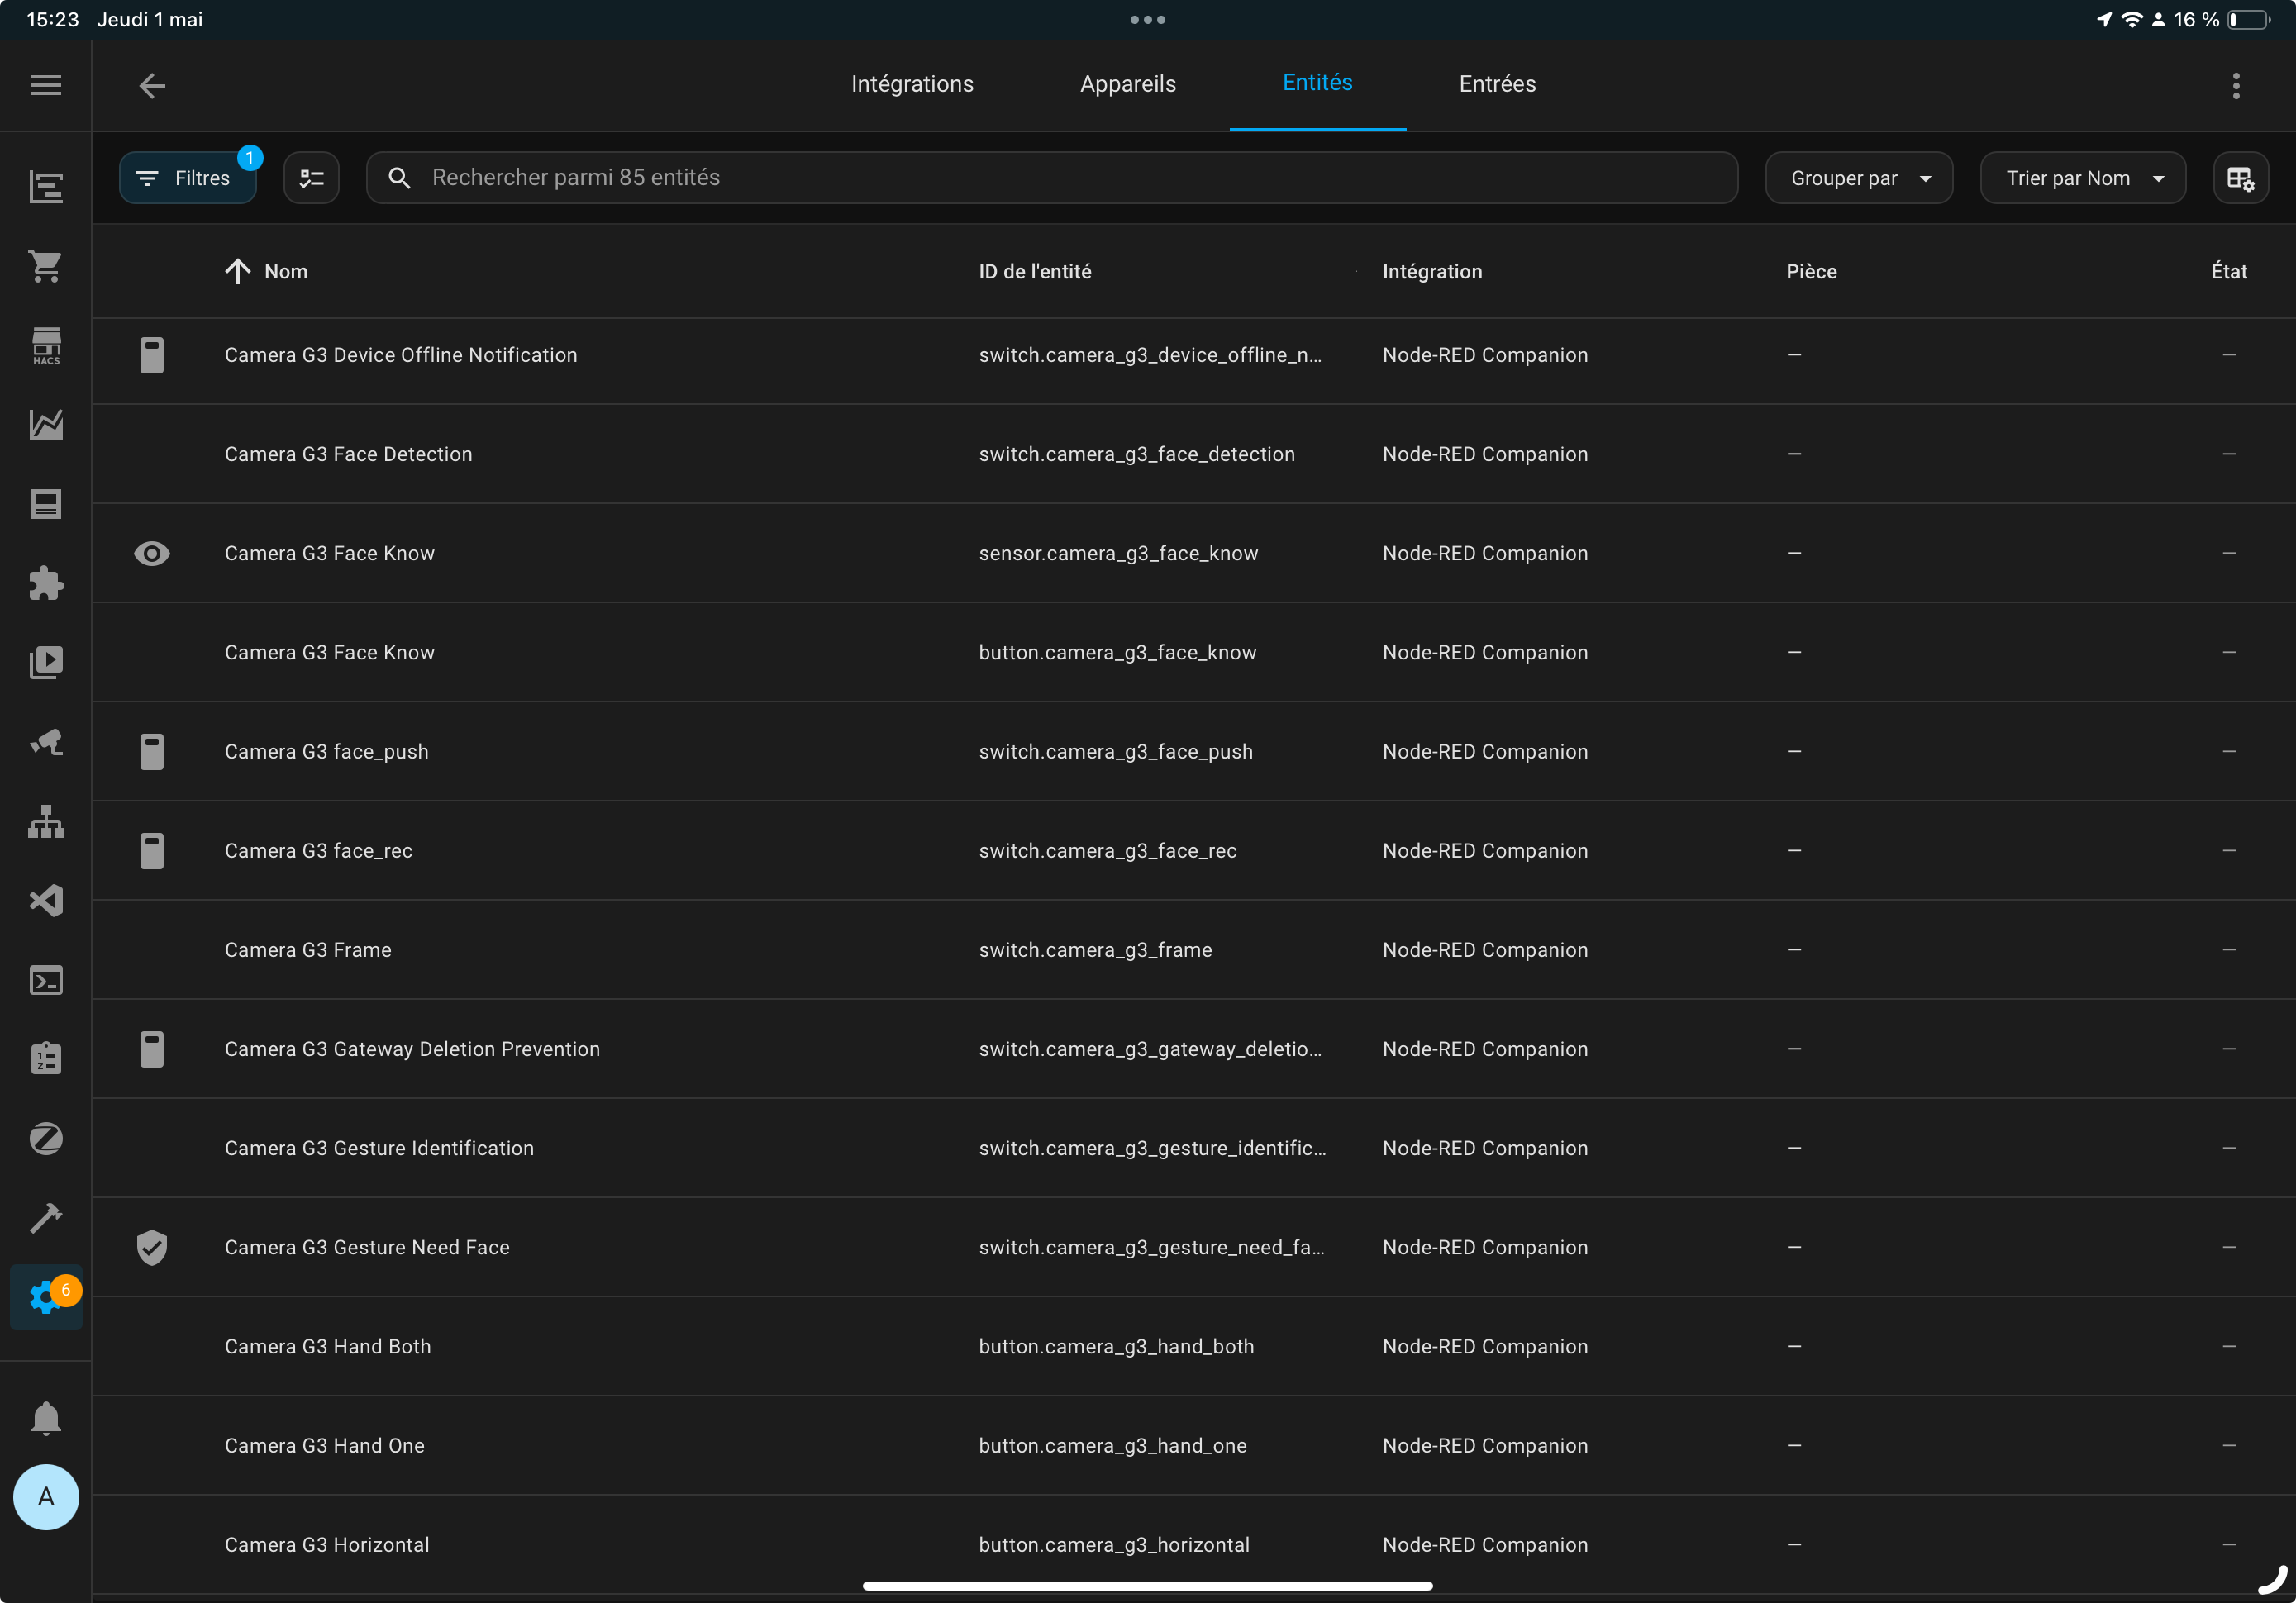Screen dimensions: 2296x1603
Task: Go back with the arrow button
Action: pyautogui.click(x=152, y=86)
